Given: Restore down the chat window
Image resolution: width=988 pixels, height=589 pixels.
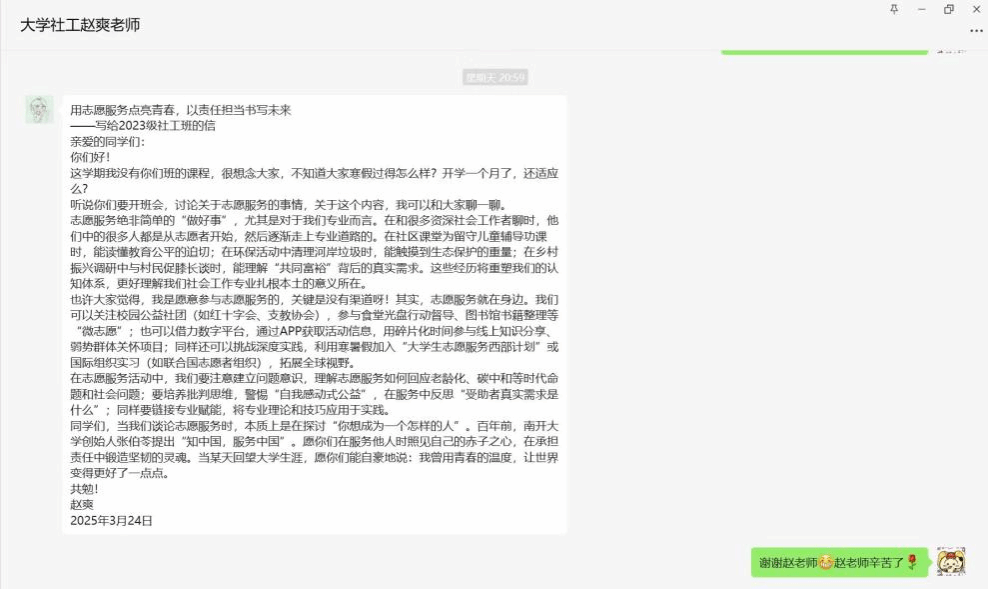Looking at the screenshot, I should pos(948,9).
